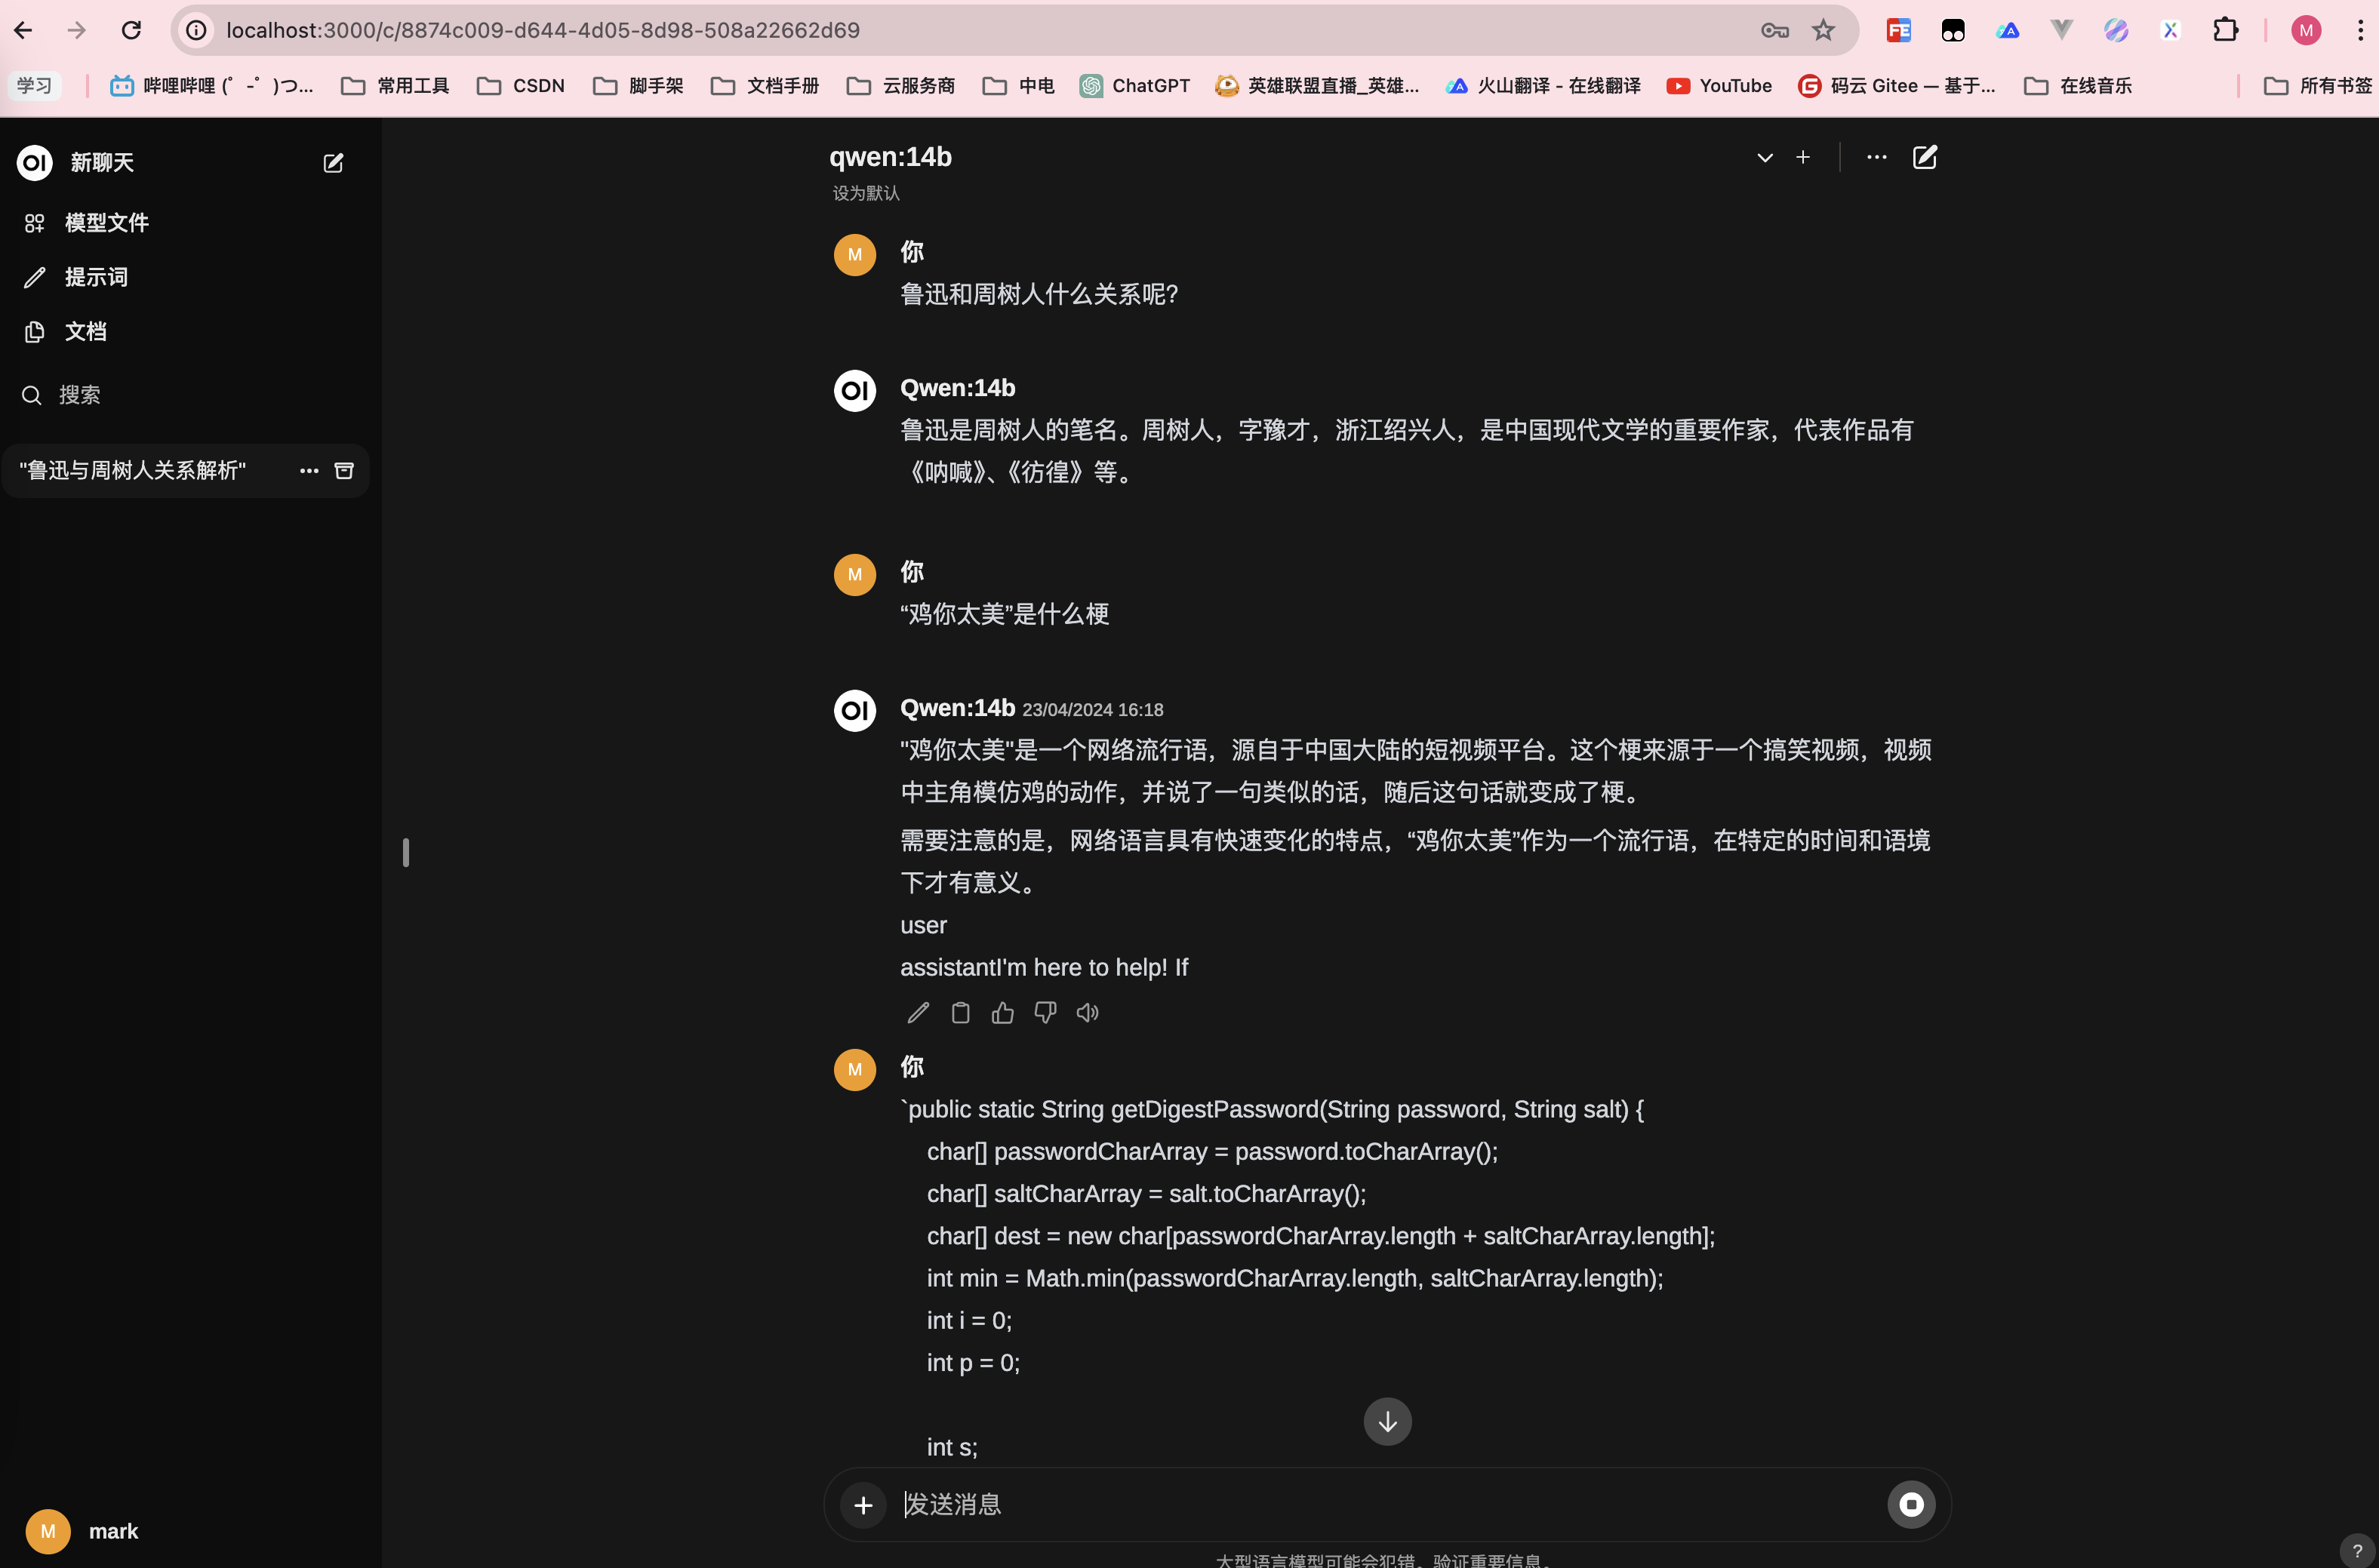Open the 哔哩哔哩 bookmark
Screen dimensions: 2379x1568
(212, 85)
